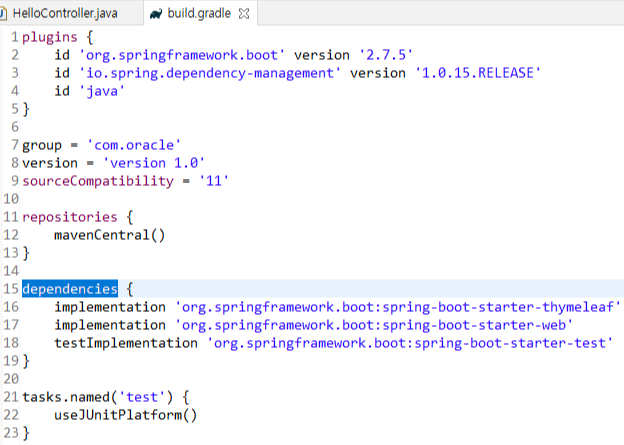Click line number 1 in the gutter

15,37
